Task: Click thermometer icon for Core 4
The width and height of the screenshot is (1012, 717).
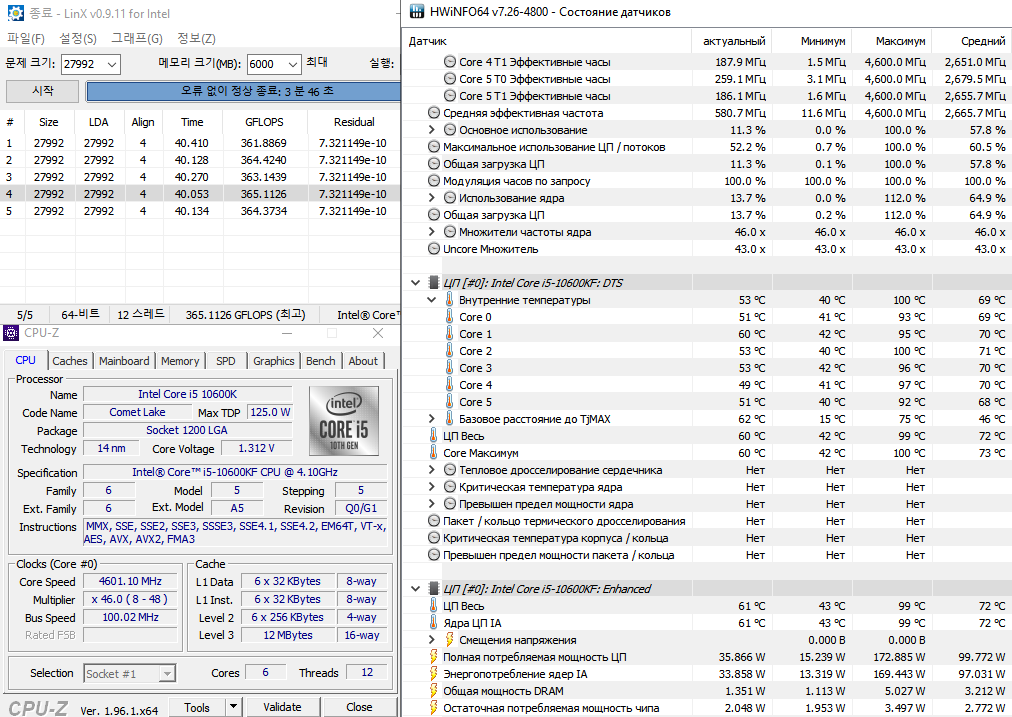Action: click(450, 385)
